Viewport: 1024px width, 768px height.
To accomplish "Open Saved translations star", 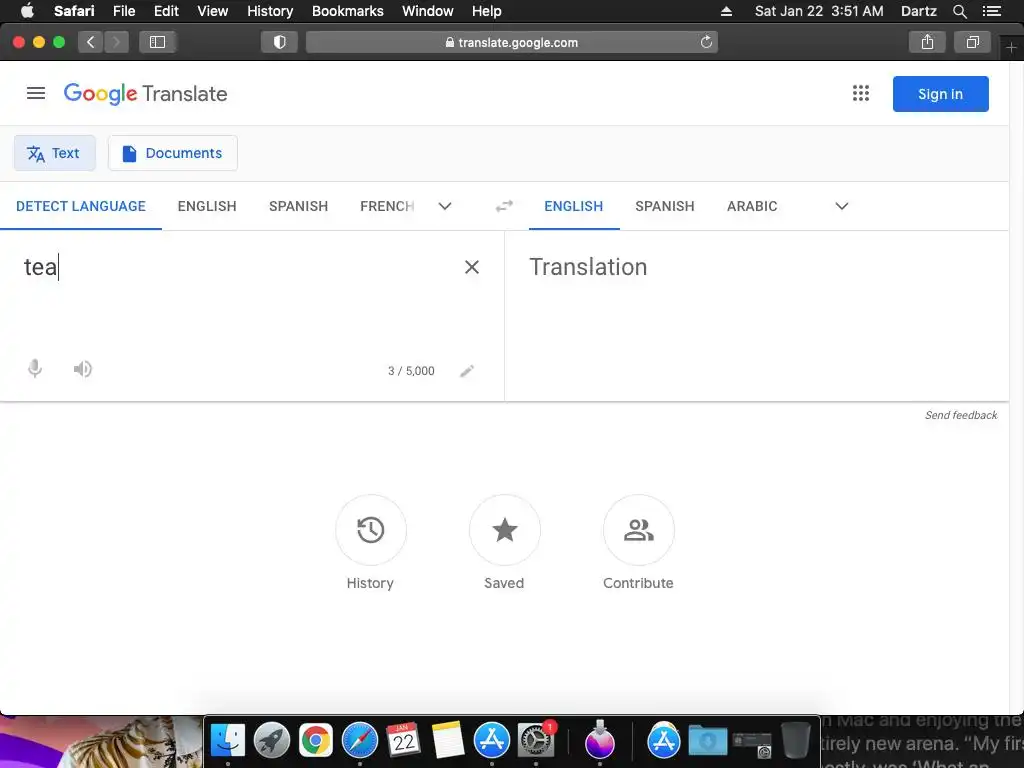I will (x=504, y=530).
